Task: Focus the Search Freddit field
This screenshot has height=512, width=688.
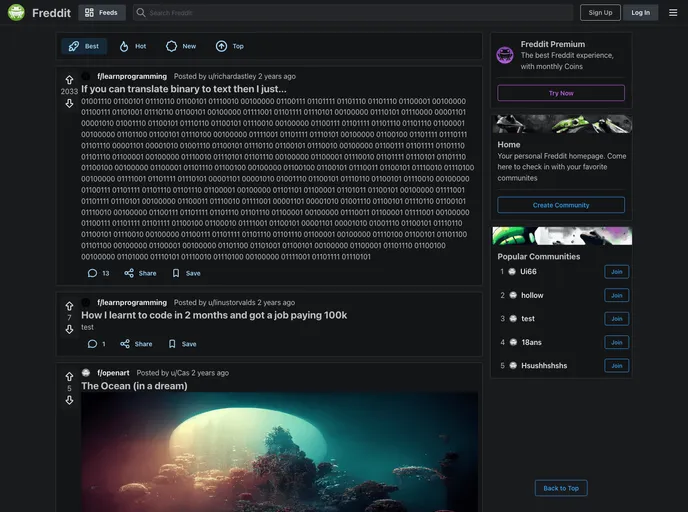Action: point(353,13)
